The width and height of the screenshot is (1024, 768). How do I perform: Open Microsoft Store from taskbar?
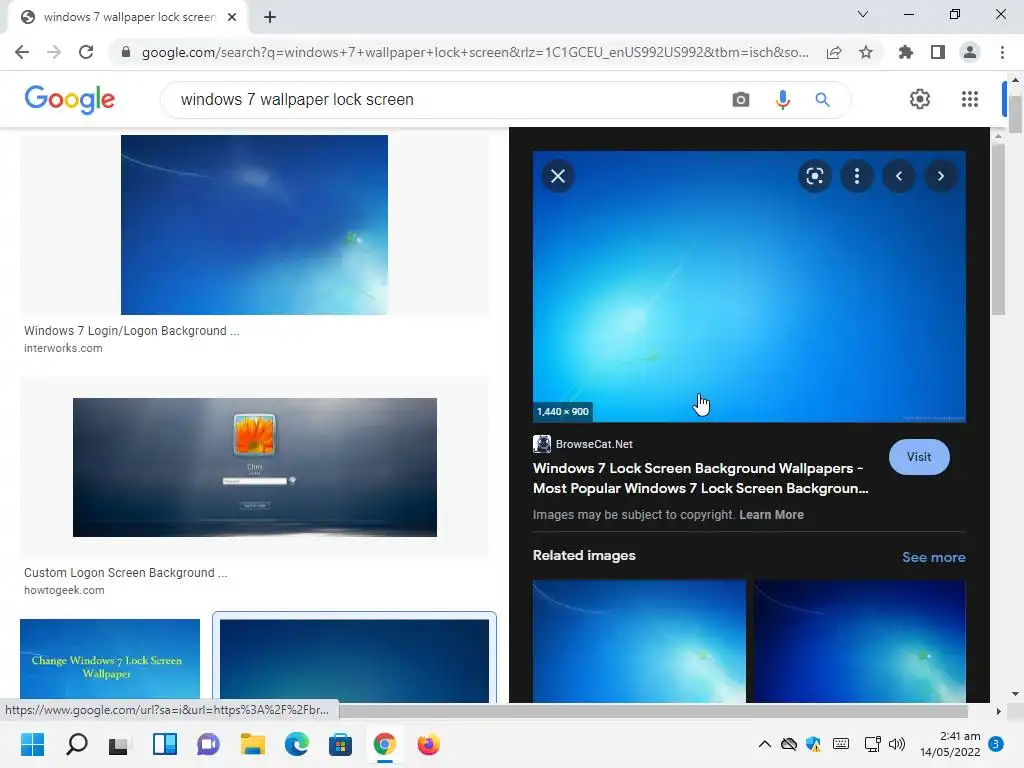click(340, 744)
